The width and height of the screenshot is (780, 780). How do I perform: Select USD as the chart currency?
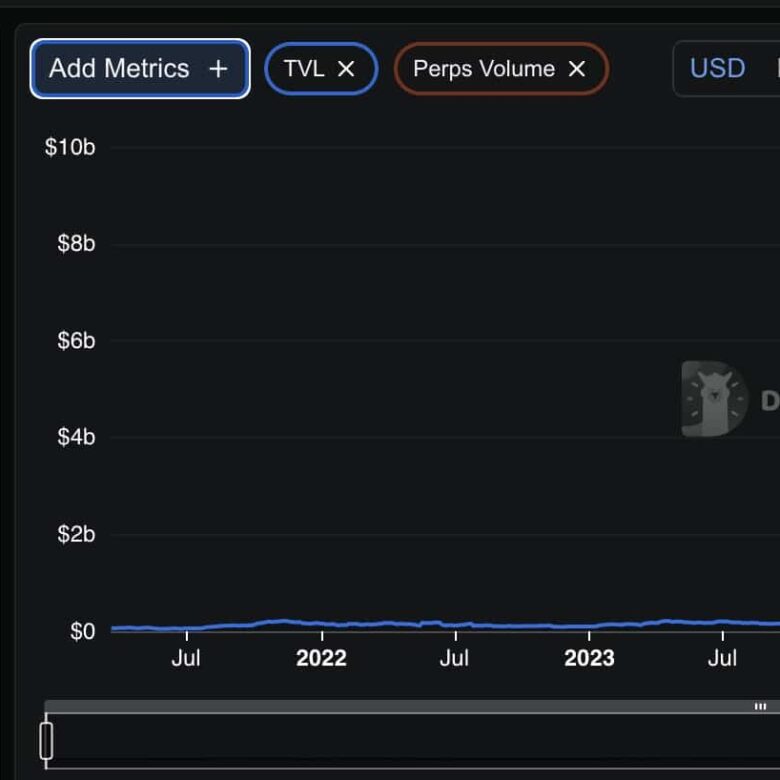pyautogui.click(x=717, y=69)
